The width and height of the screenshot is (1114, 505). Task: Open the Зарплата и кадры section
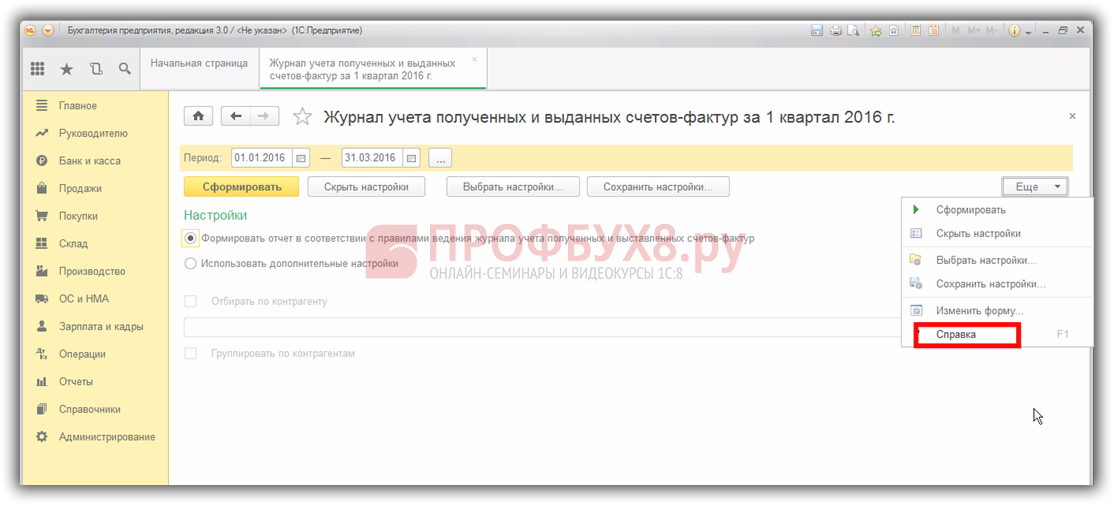pos(94,327)
